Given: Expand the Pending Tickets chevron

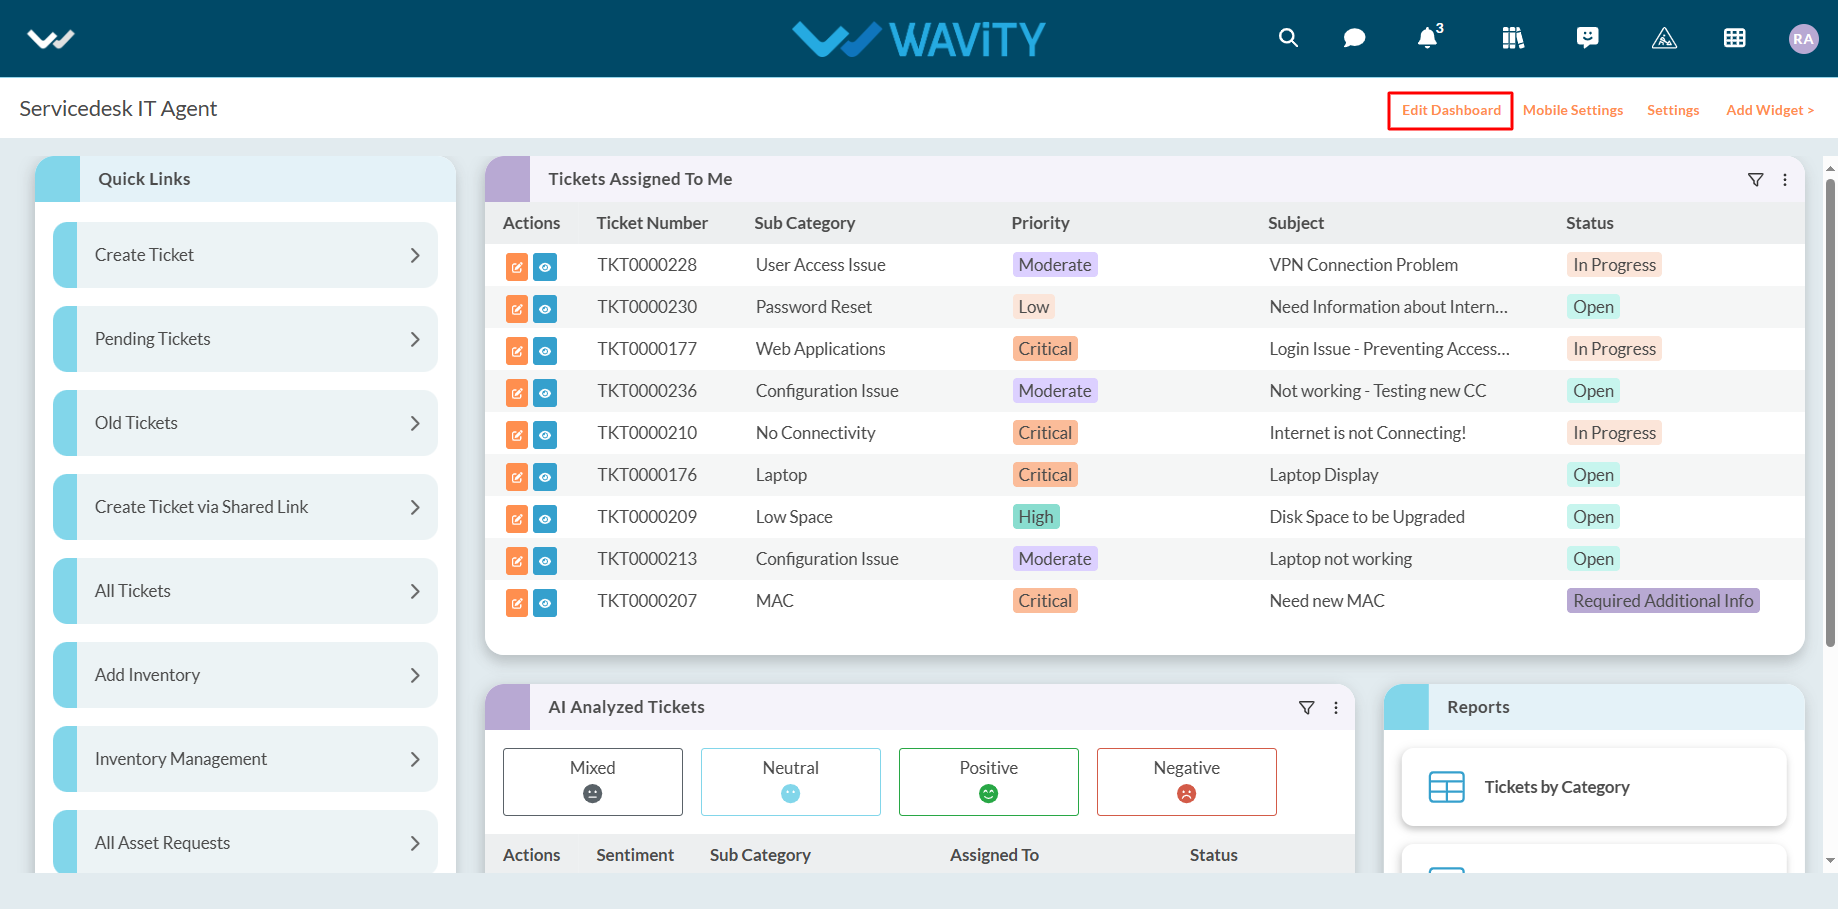Looking at the screenshot, I should pyautogui.click(x=415, y=339).
